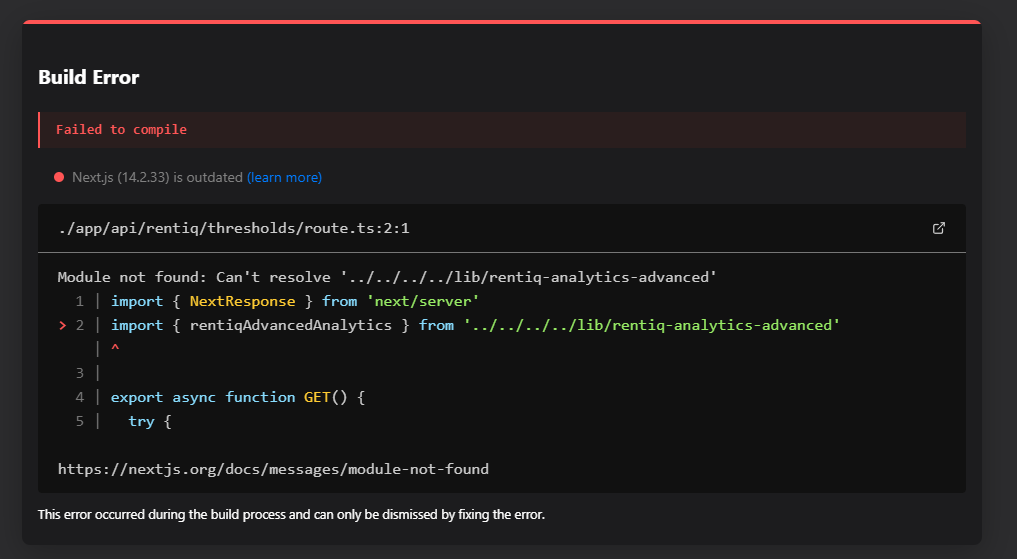
Task: Click the red caret under the import statement
Action: point(115,348)
